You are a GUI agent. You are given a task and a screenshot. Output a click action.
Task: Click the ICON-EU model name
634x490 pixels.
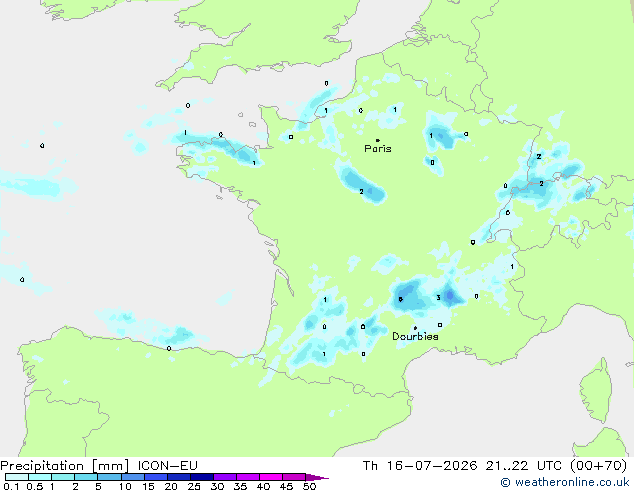[167, 466]
